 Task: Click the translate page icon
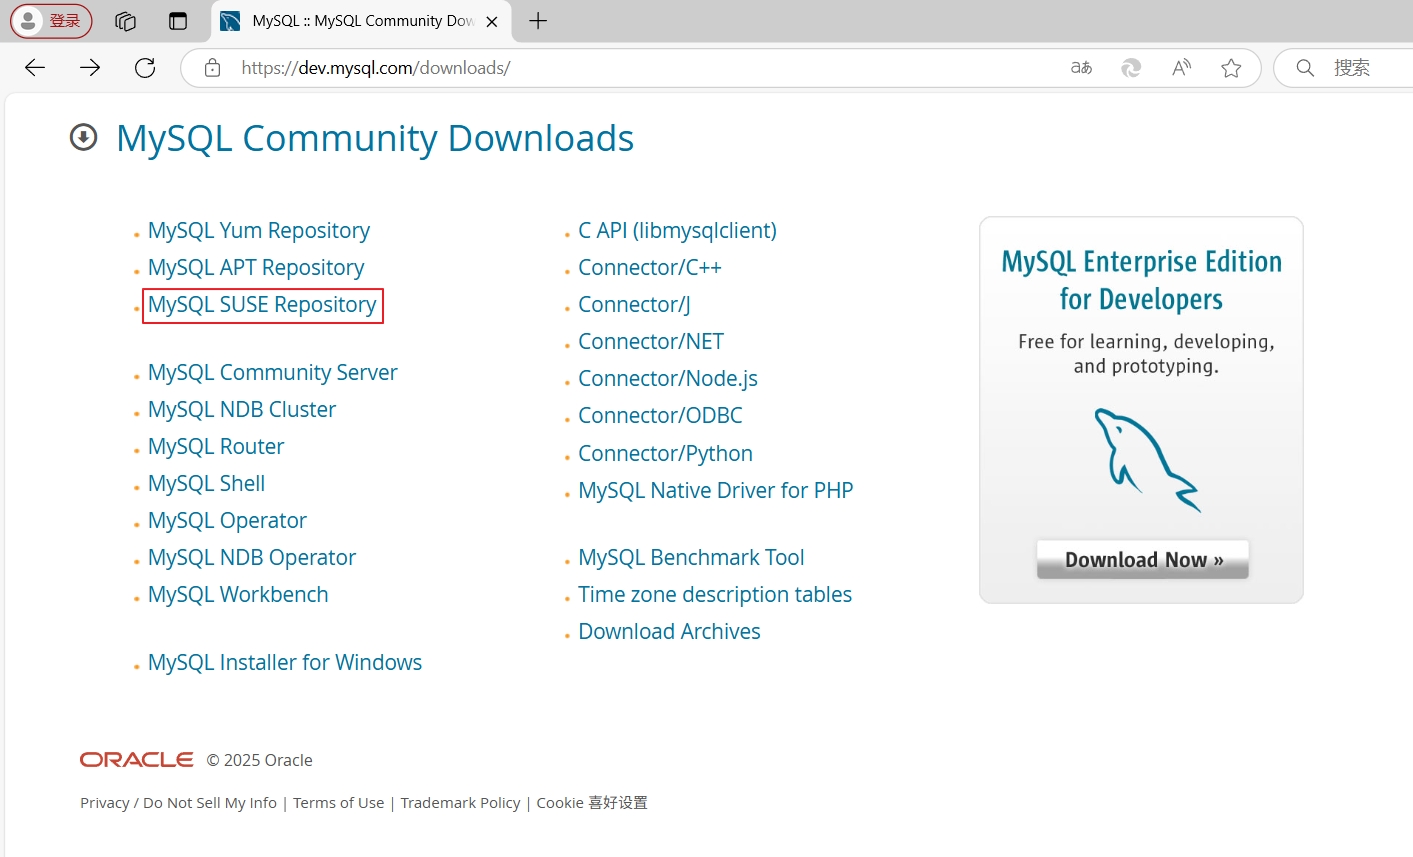1081,68
